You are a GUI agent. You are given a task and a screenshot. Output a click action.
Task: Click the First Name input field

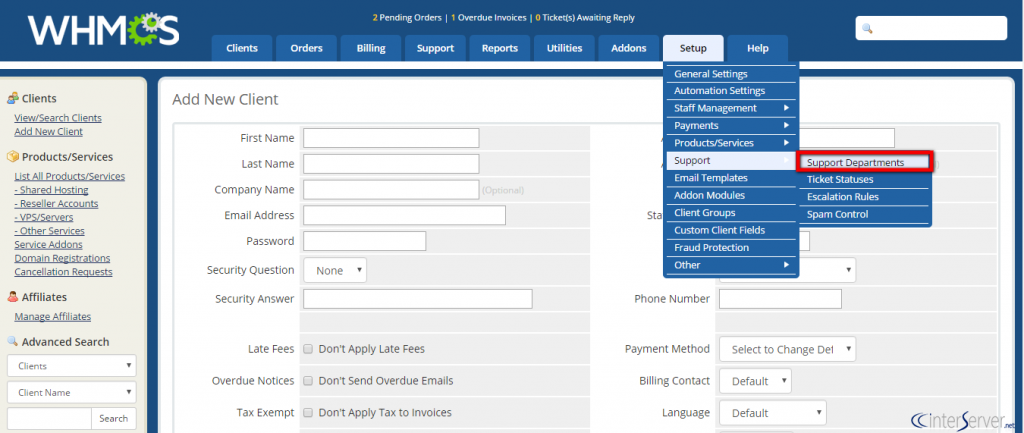tap(391, 138)
